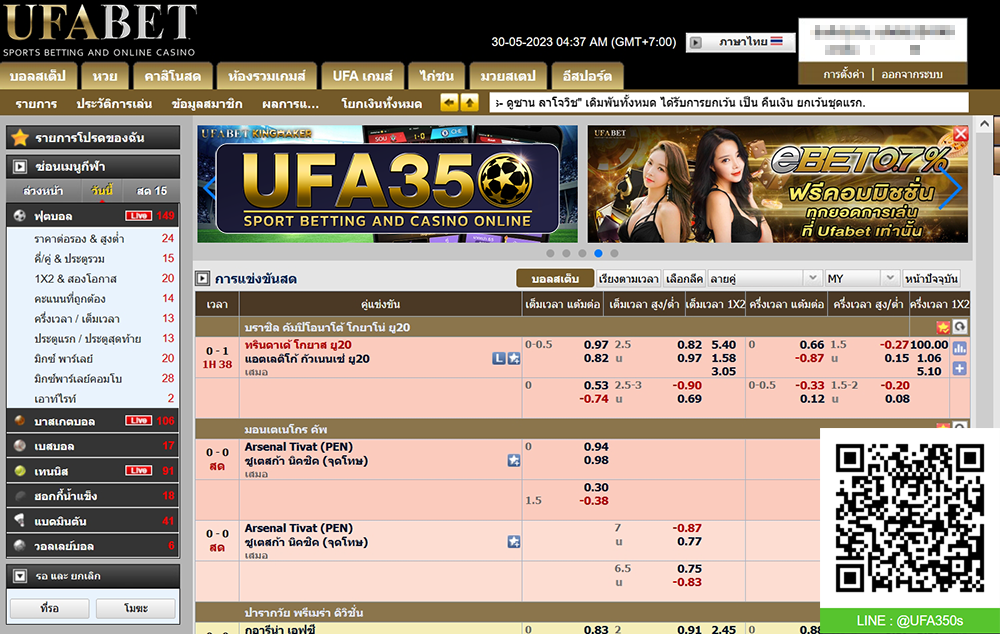Select the first banner carousel dot
The image size is (1000, 634).
point(550,253)
